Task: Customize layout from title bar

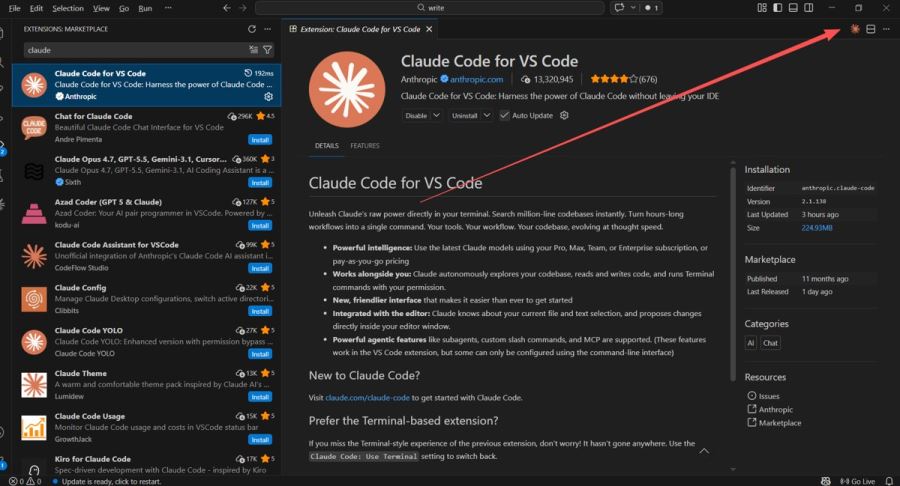Action: (762, 7)
